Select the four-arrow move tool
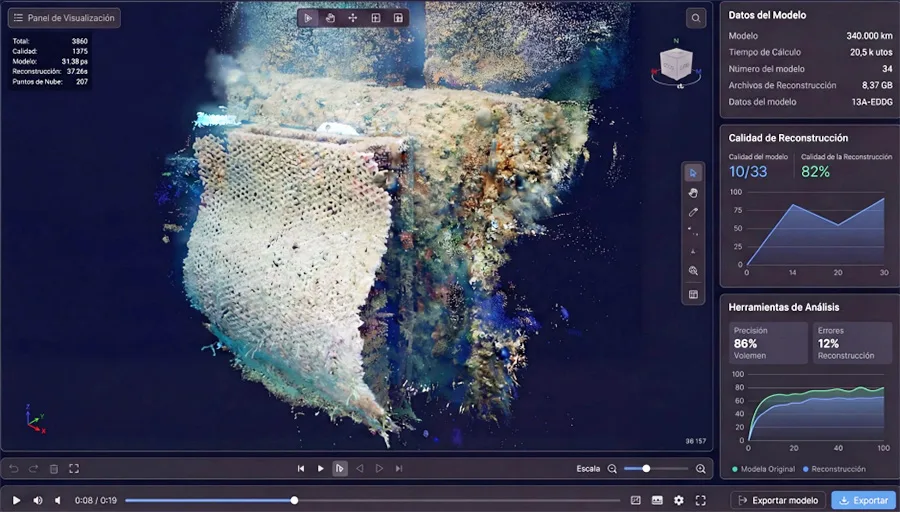The width and height of the screenshot is (900, 512). point(353,18)
